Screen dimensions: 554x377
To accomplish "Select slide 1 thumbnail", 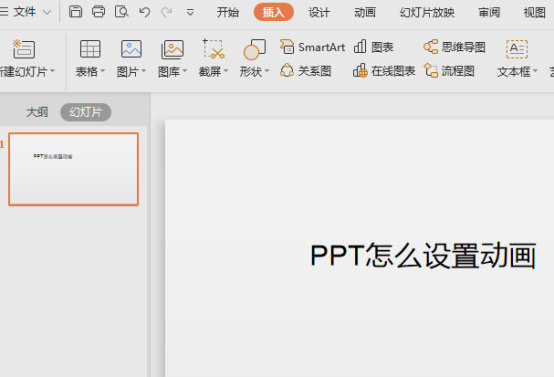I will pos(73,169).
